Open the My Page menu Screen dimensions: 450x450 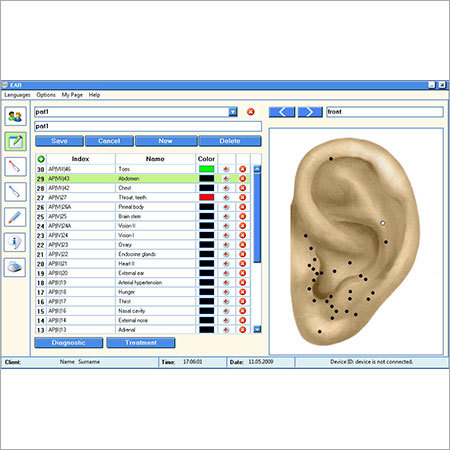click(x=72, y=95)
